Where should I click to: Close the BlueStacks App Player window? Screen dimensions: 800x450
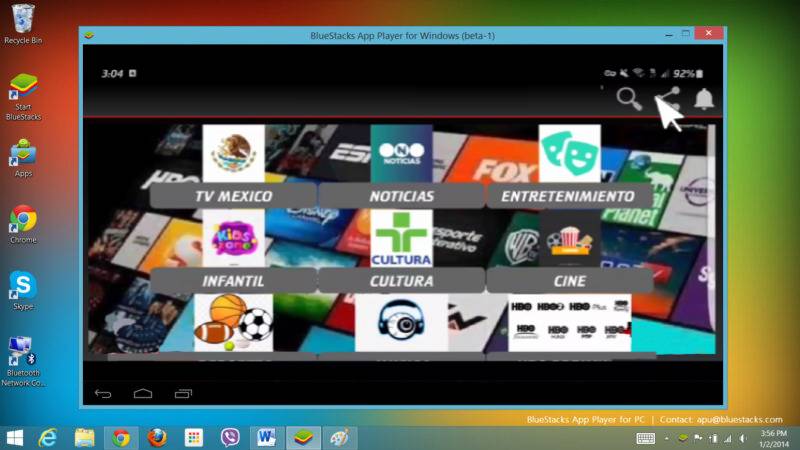click(709, 33)
